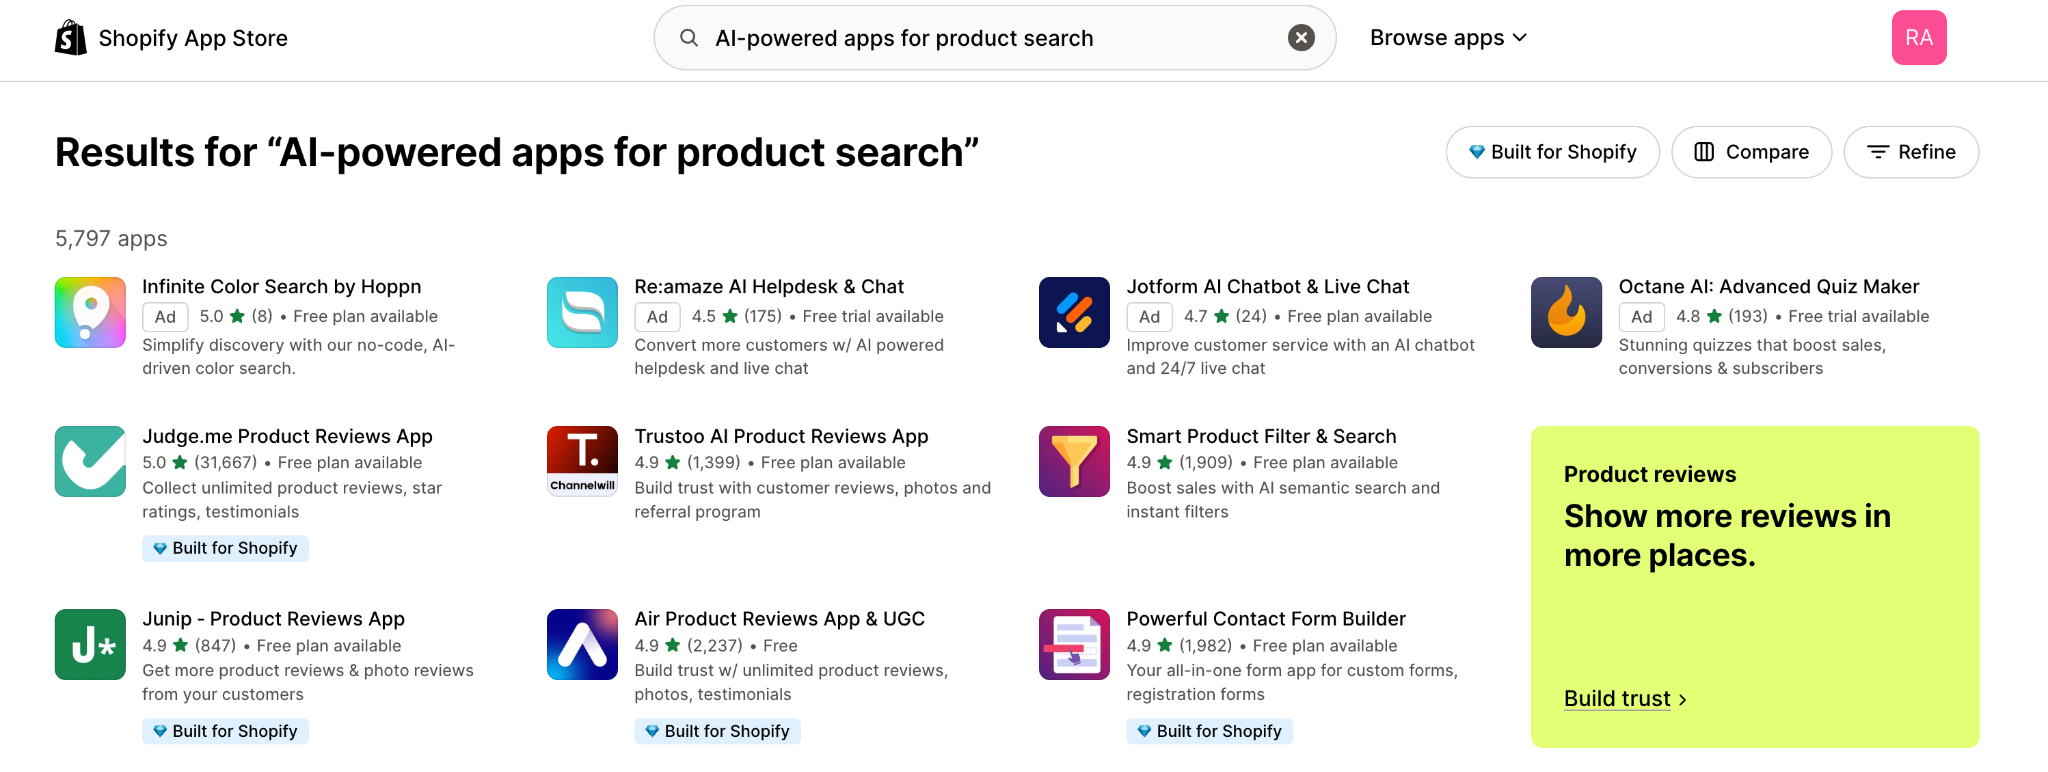Clear the search field text
Image resolution: width=2048 pixels, height=772 pixels.
[x=1301, y=38]
